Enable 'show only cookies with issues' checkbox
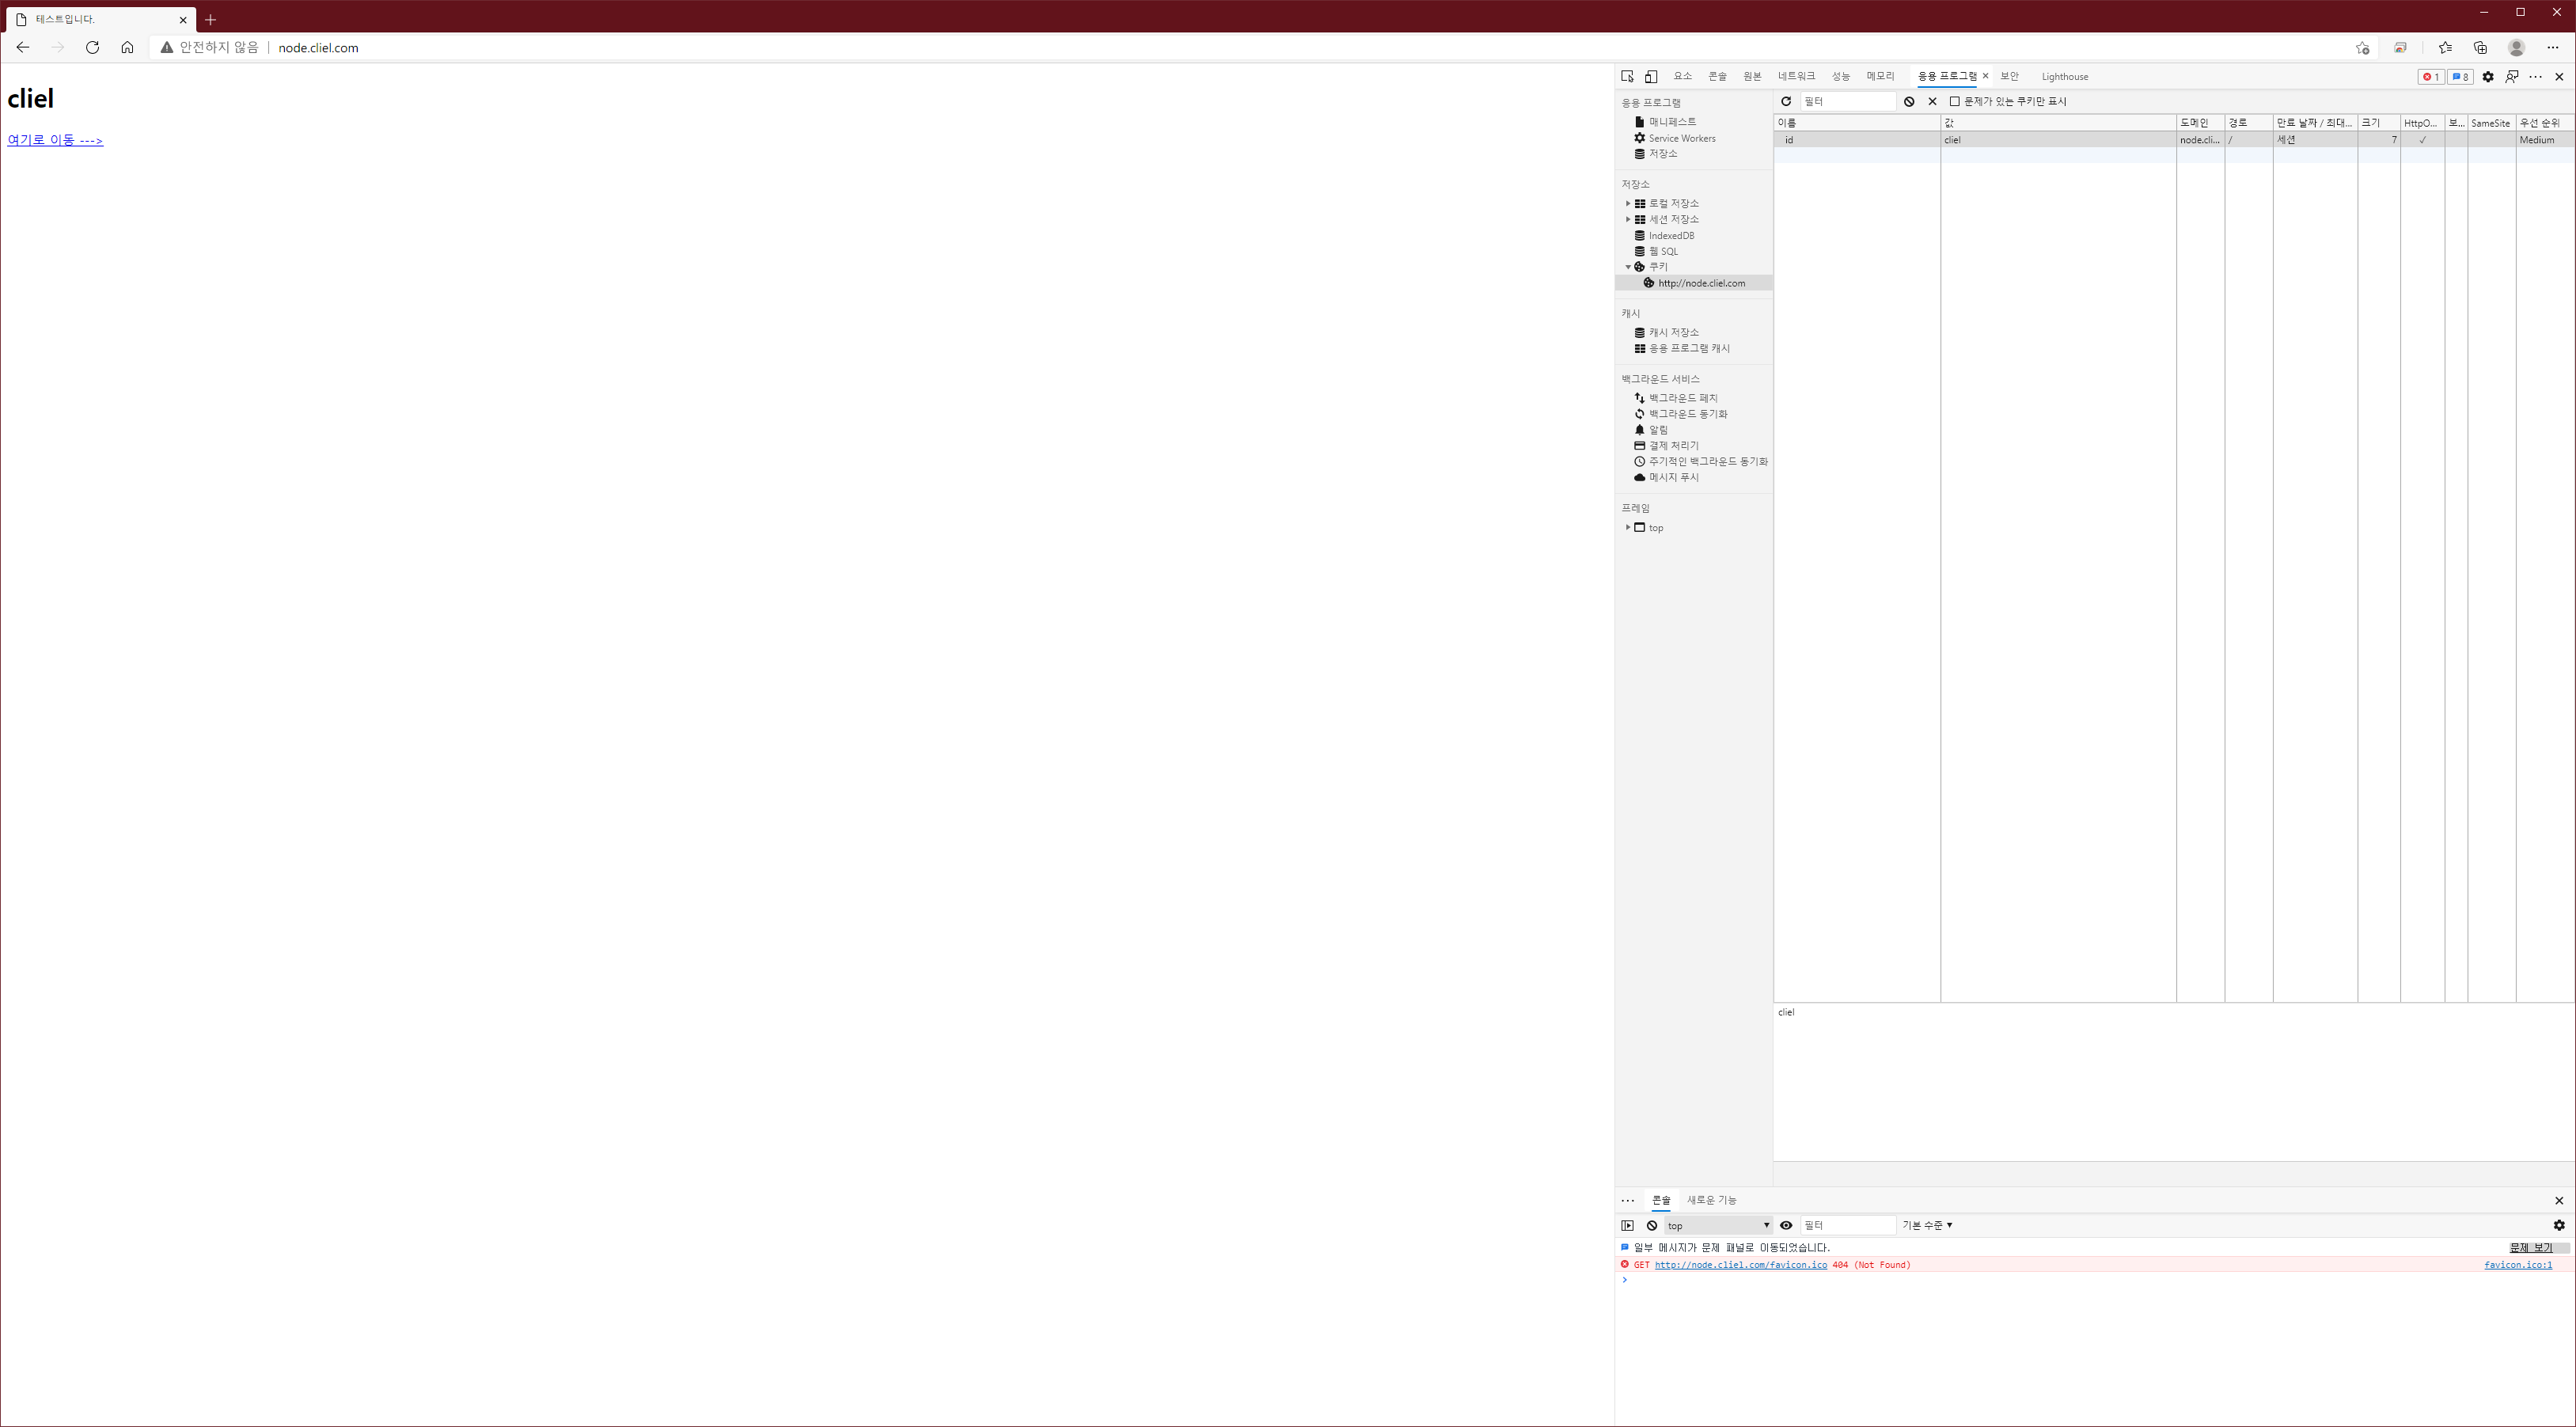2576x1427 pixels. click(1955, 101)
